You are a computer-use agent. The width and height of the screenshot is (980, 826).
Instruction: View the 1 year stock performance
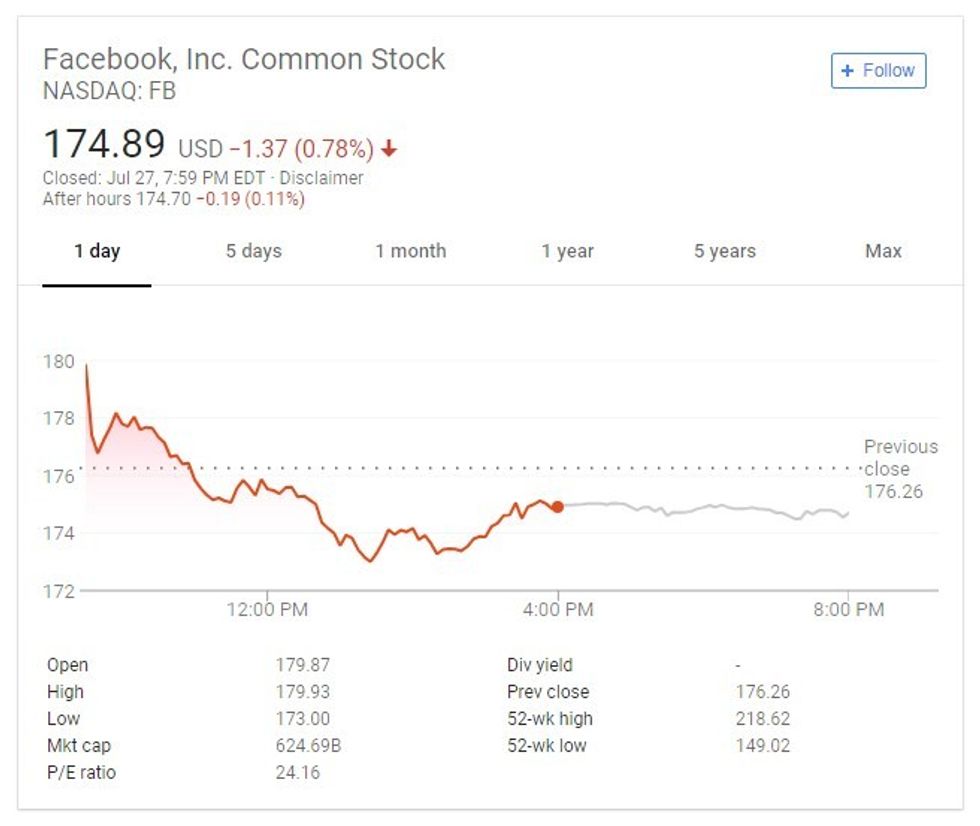(x=565, y=251)
